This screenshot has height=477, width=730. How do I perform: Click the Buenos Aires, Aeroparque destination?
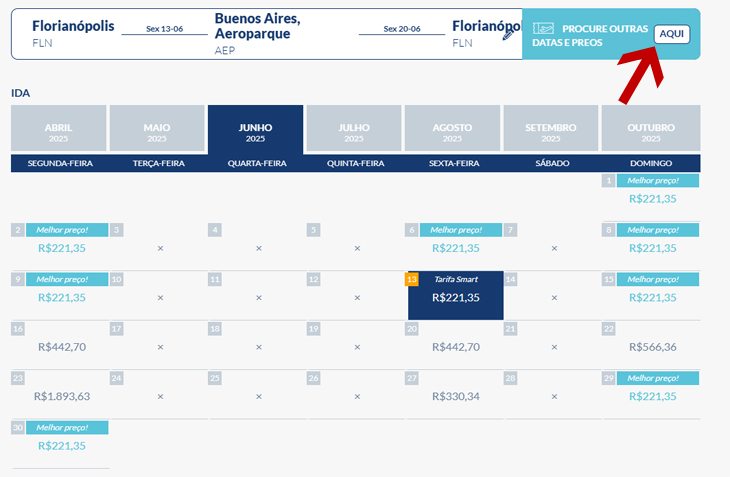pyautogui.click(x=257, y=26)
